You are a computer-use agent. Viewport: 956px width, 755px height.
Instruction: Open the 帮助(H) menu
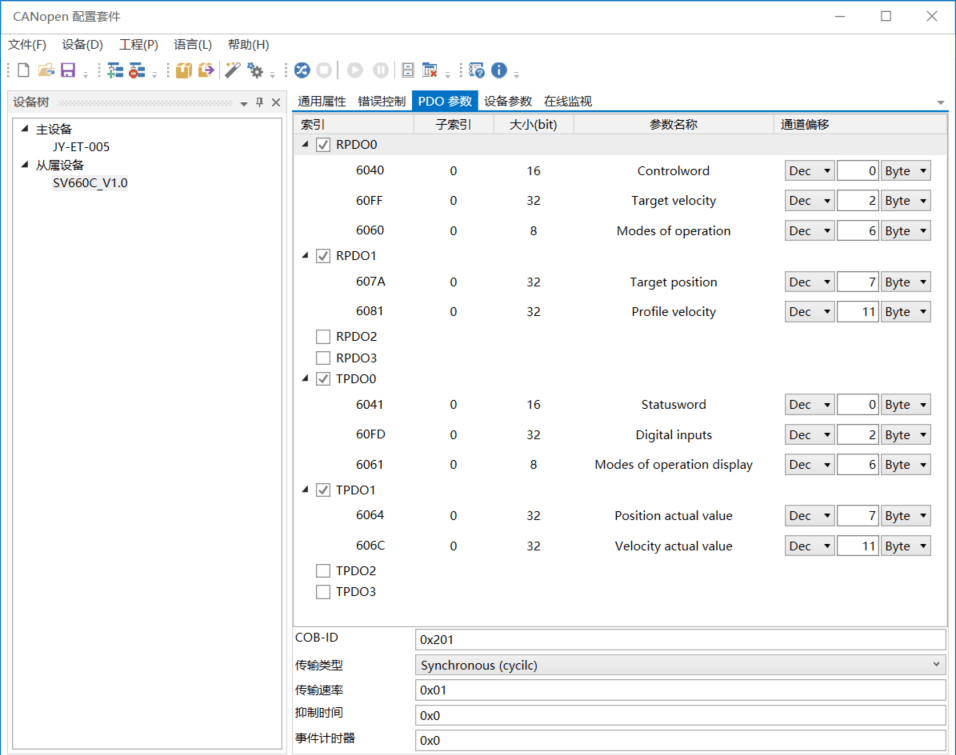click(x=248, y=45)
